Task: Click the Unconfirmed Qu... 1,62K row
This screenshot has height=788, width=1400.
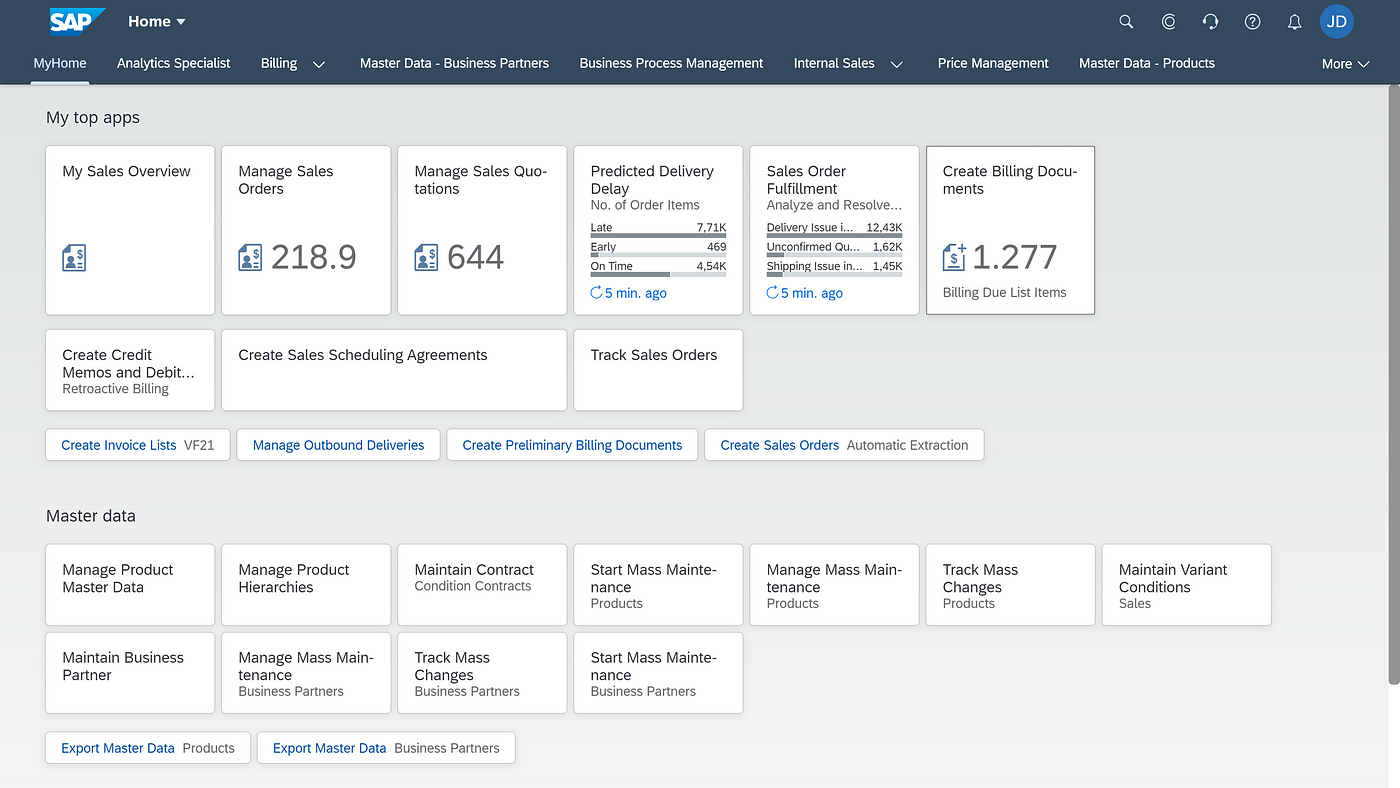Action: [x=834, y=247]
